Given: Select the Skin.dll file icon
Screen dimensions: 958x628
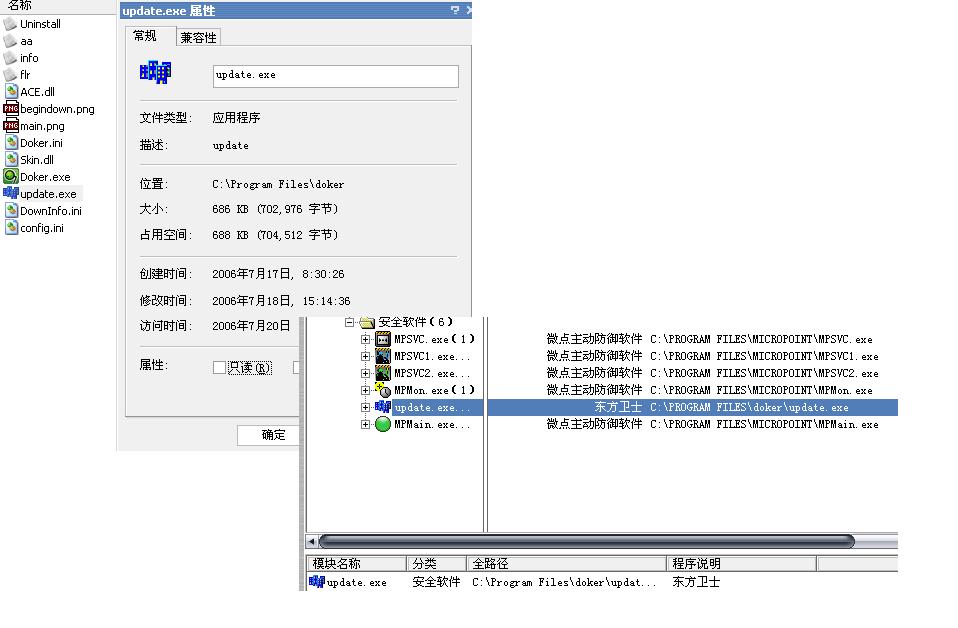Looking at the screenshot, I should pyautogui.click(x=11, y=159).
